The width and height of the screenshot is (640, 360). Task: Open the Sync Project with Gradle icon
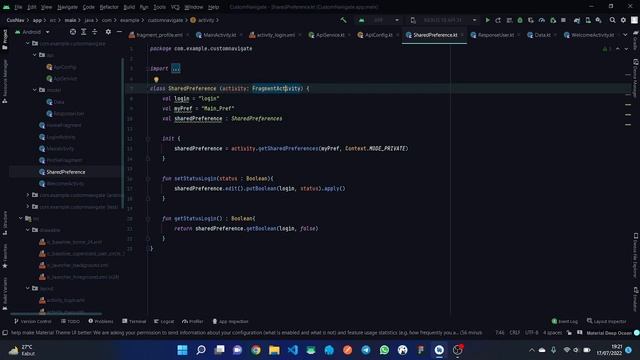tap(577, 20)
